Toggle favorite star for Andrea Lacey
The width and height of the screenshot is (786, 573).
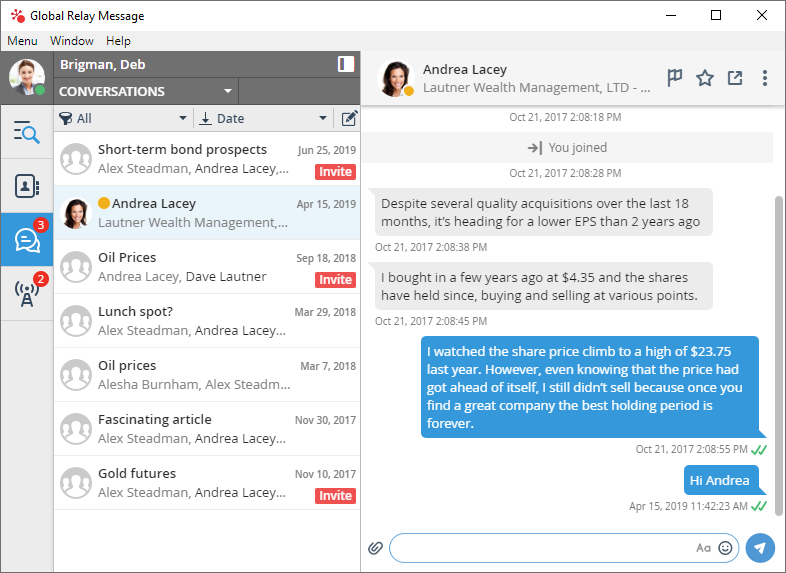705,78
